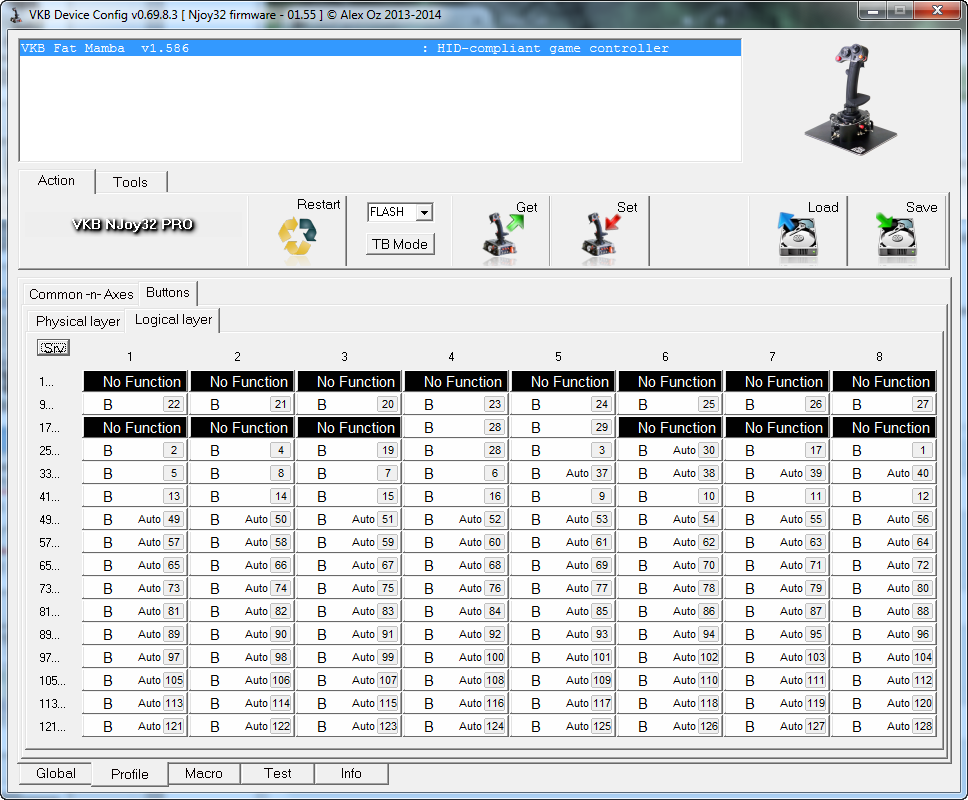Open the Test bottom tab
Screen dimensions: 968x800
coord(278,773)
